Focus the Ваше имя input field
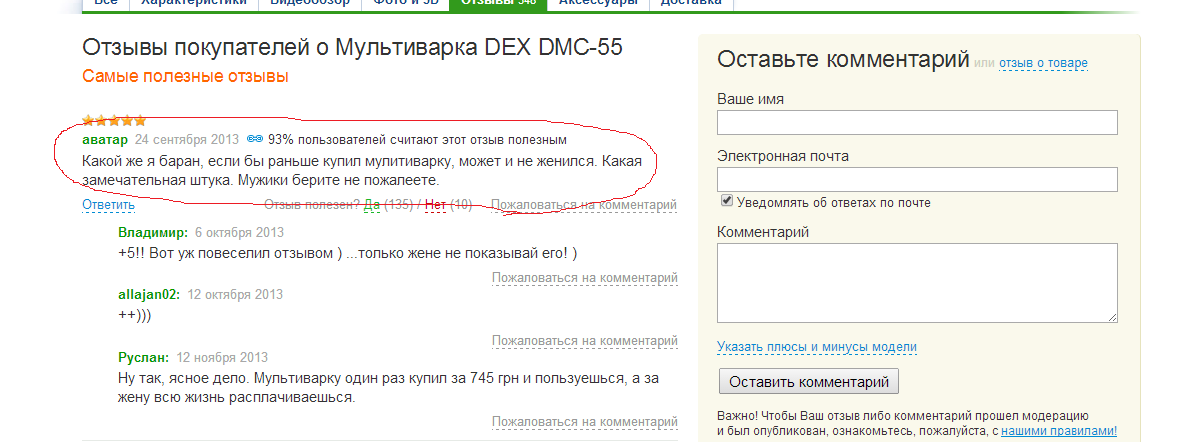 [917, 122]
